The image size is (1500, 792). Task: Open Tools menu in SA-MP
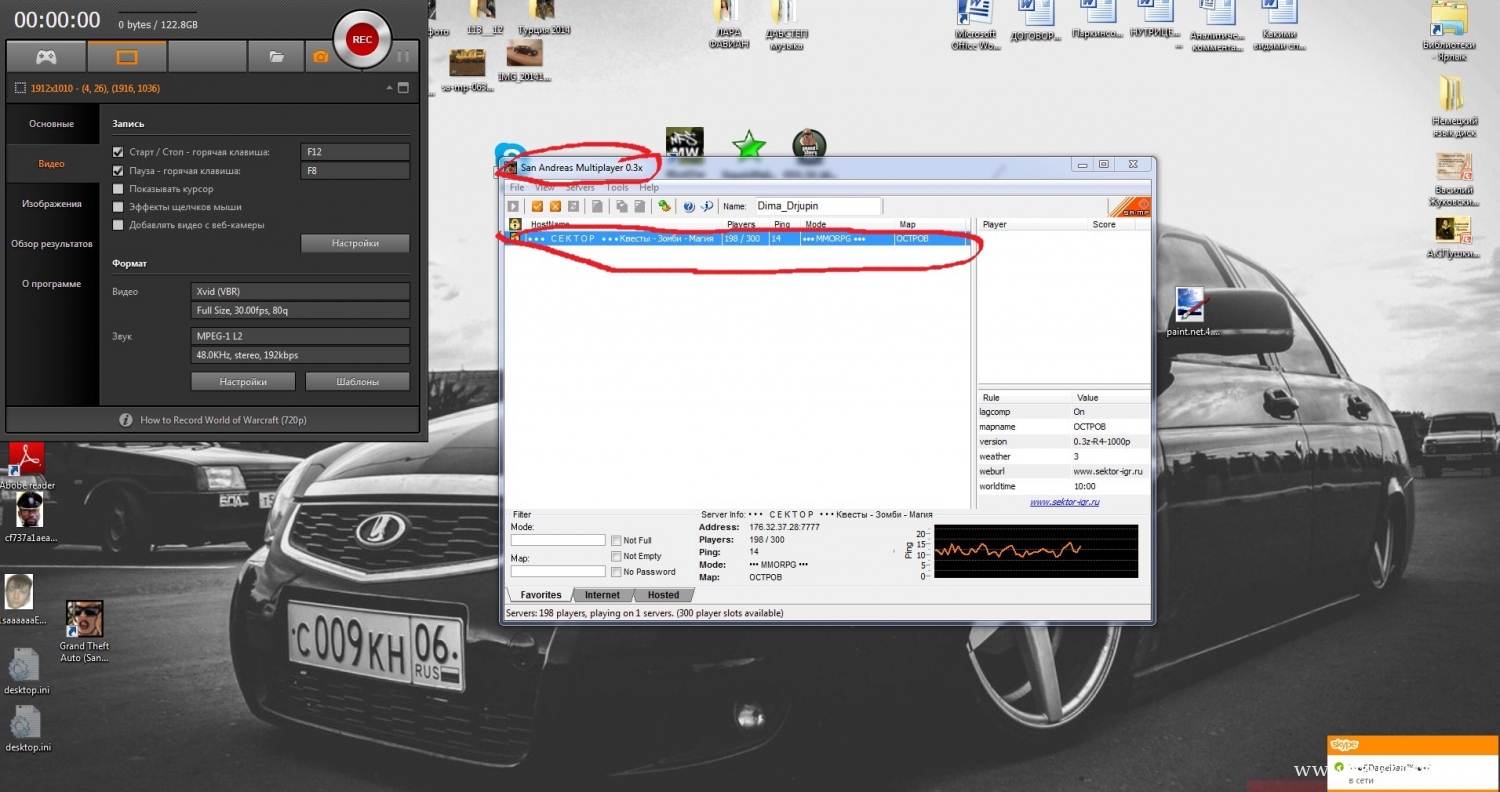click(x=617, y=188)
